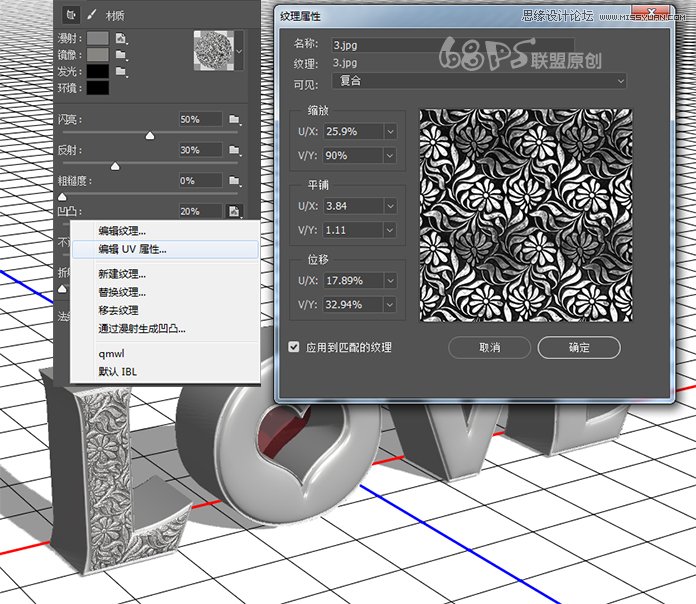Open tile V/Y 1.11 dropdown arrow
696x604 pixels.
(390, 230)
